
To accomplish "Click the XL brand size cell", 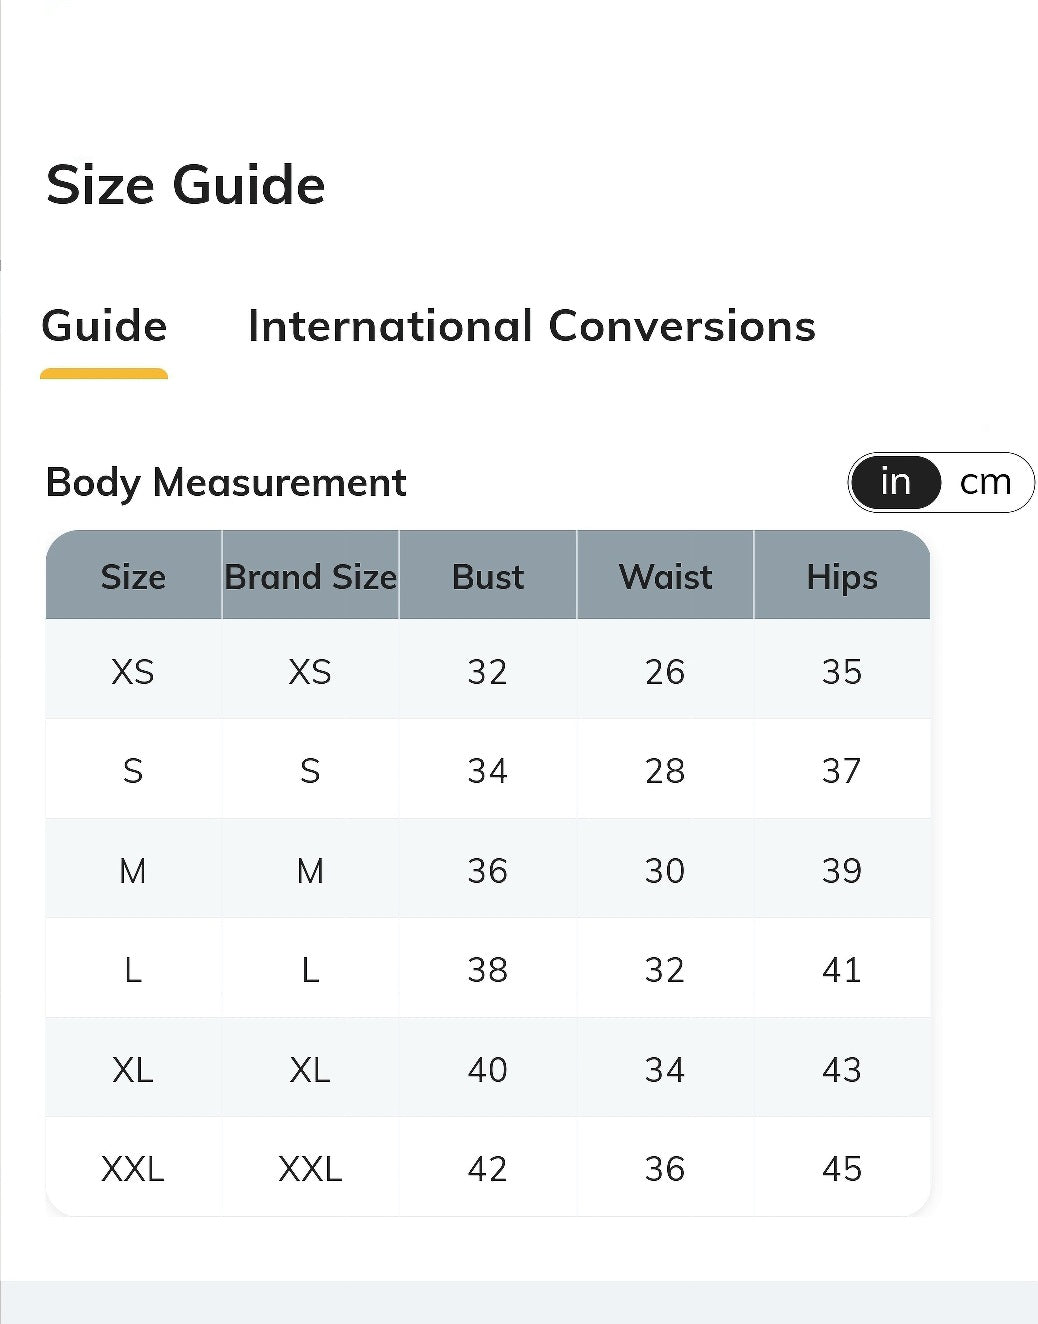I will pos(310,1069).
